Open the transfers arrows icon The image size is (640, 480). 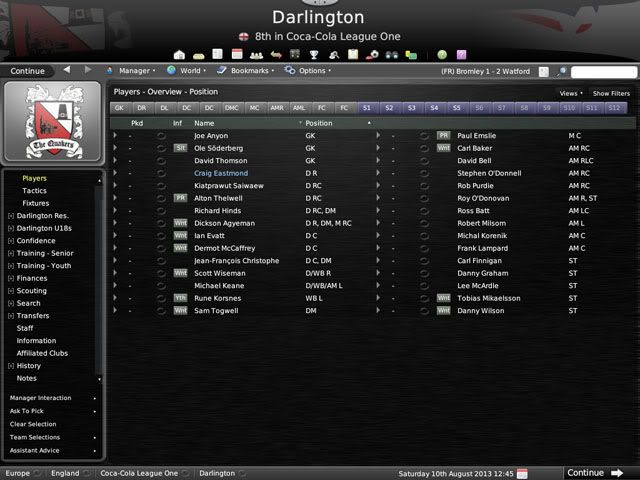click(x=276, y=55)
